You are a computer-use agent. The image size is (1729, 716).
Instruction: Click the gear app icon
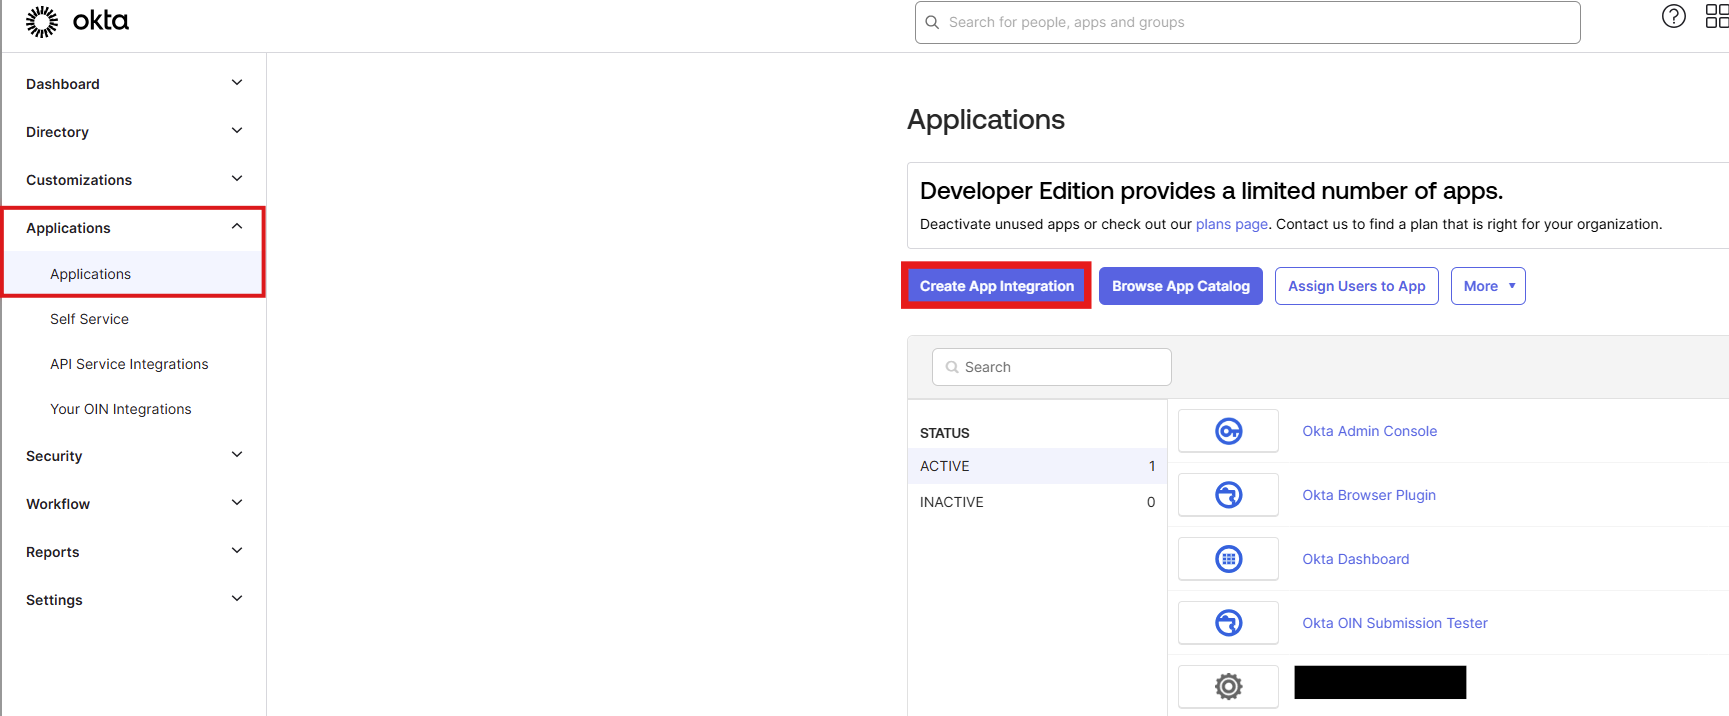[x=1228, y=686]
